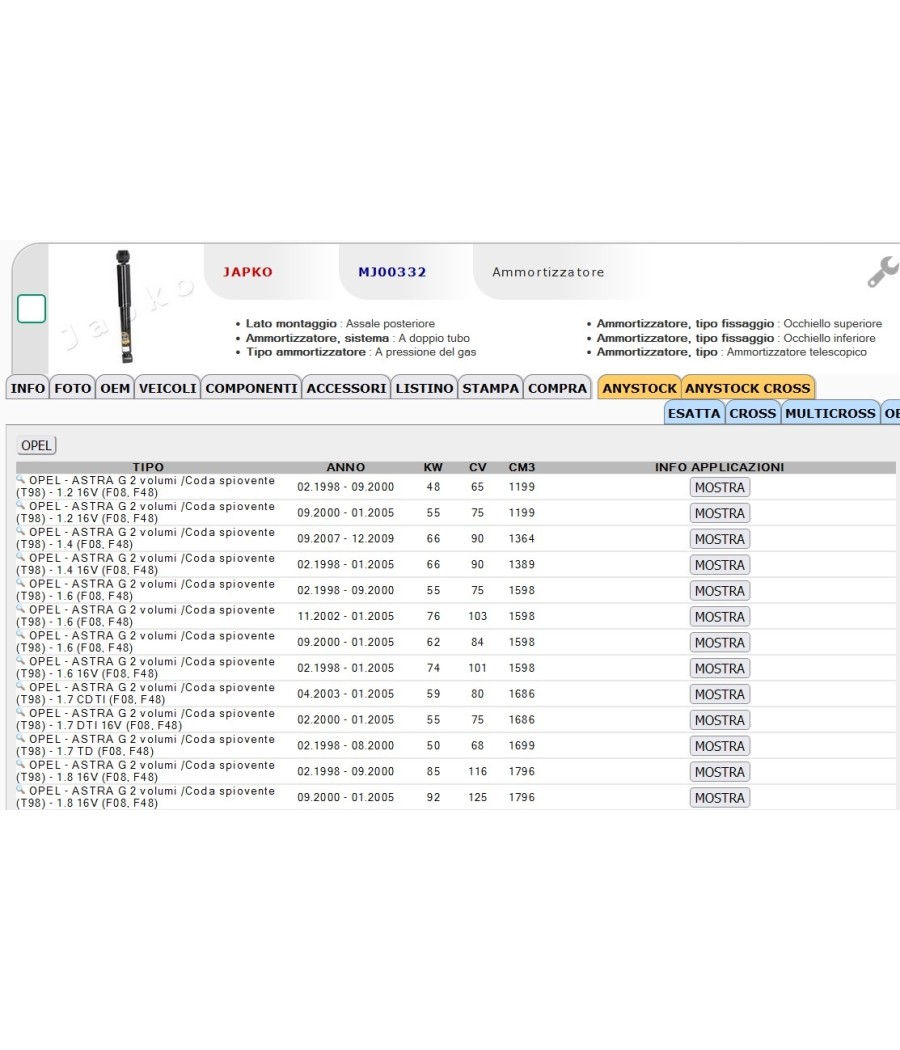Click MOSTRA for Astra 1.8 16V 125 CV
This screenshot has width=900, height=1050.
pos(720,798)
